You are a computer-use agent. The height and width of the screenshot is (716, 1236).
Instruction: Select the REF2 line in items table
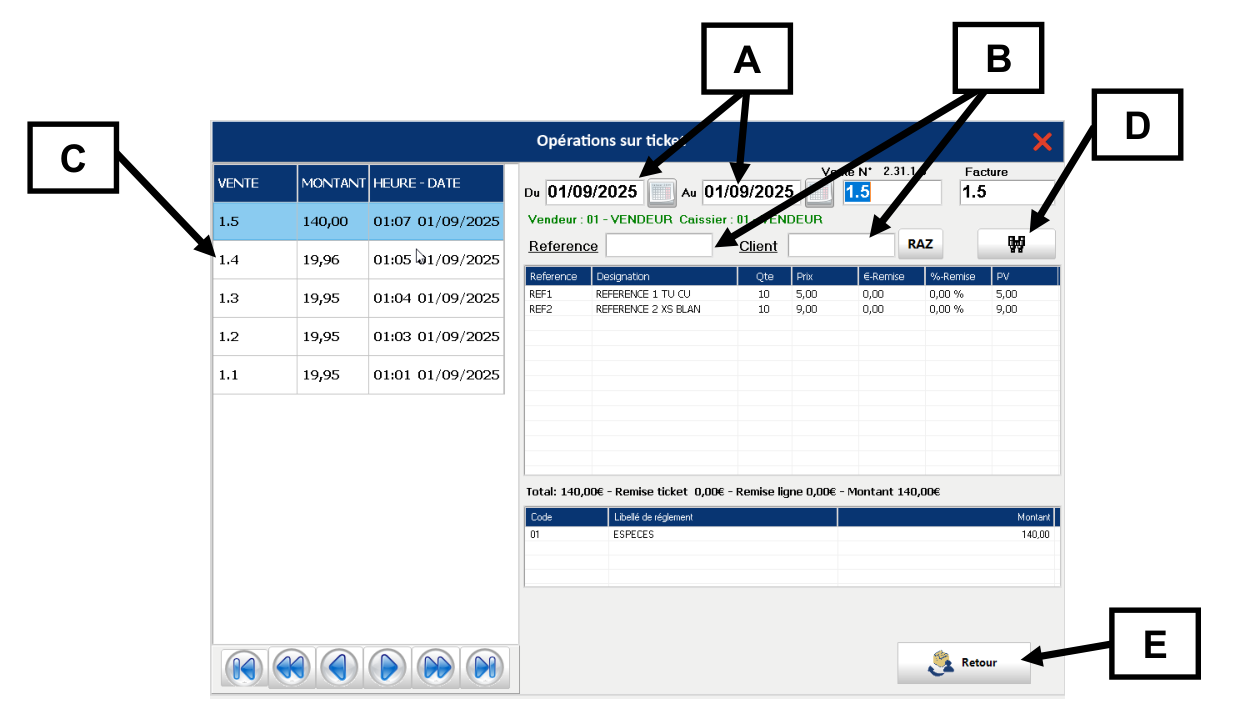point(791,309)
